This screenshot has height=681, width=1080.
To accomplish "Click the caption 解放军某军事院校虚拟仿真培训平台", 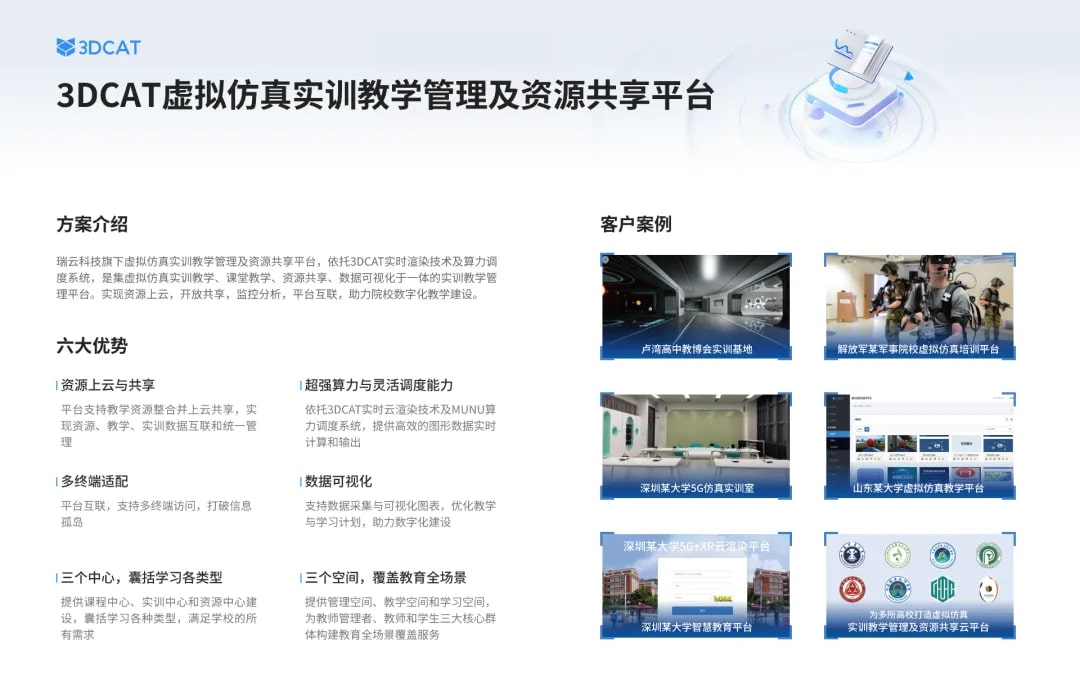I will click(918, 349).
